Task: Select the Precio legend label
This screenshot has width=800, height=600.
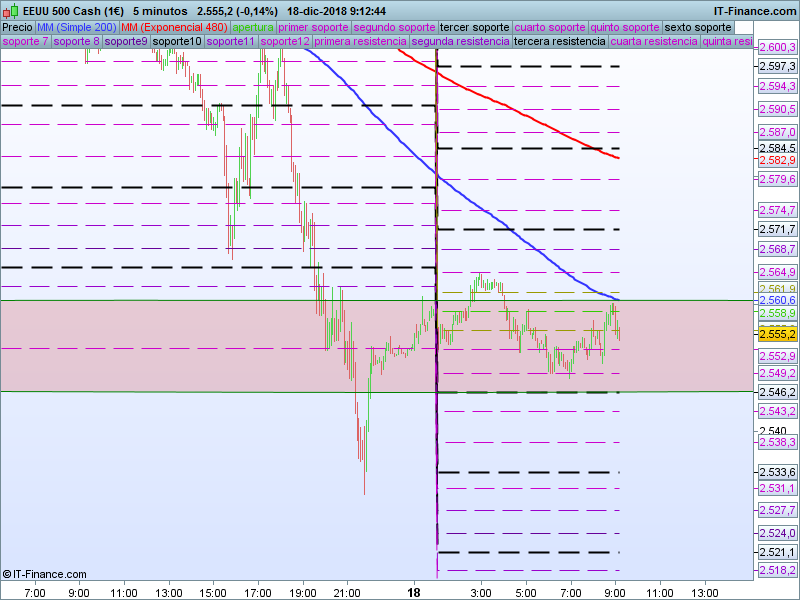Action: [x=18, y=27]
